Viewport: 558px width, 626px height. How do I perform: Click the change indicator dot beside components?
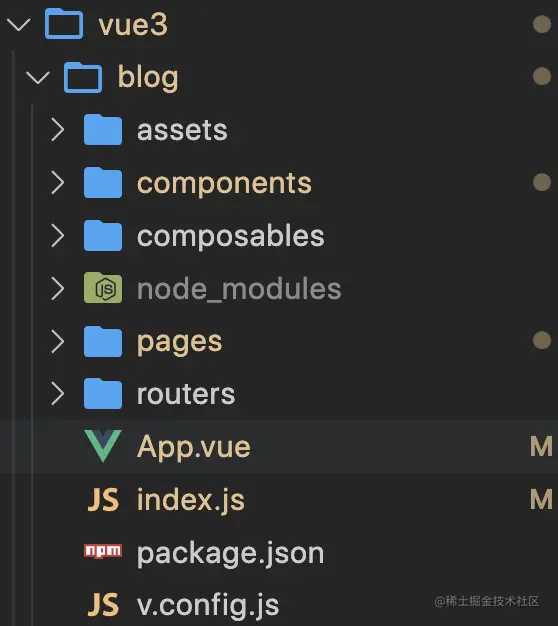click(542, 182)
